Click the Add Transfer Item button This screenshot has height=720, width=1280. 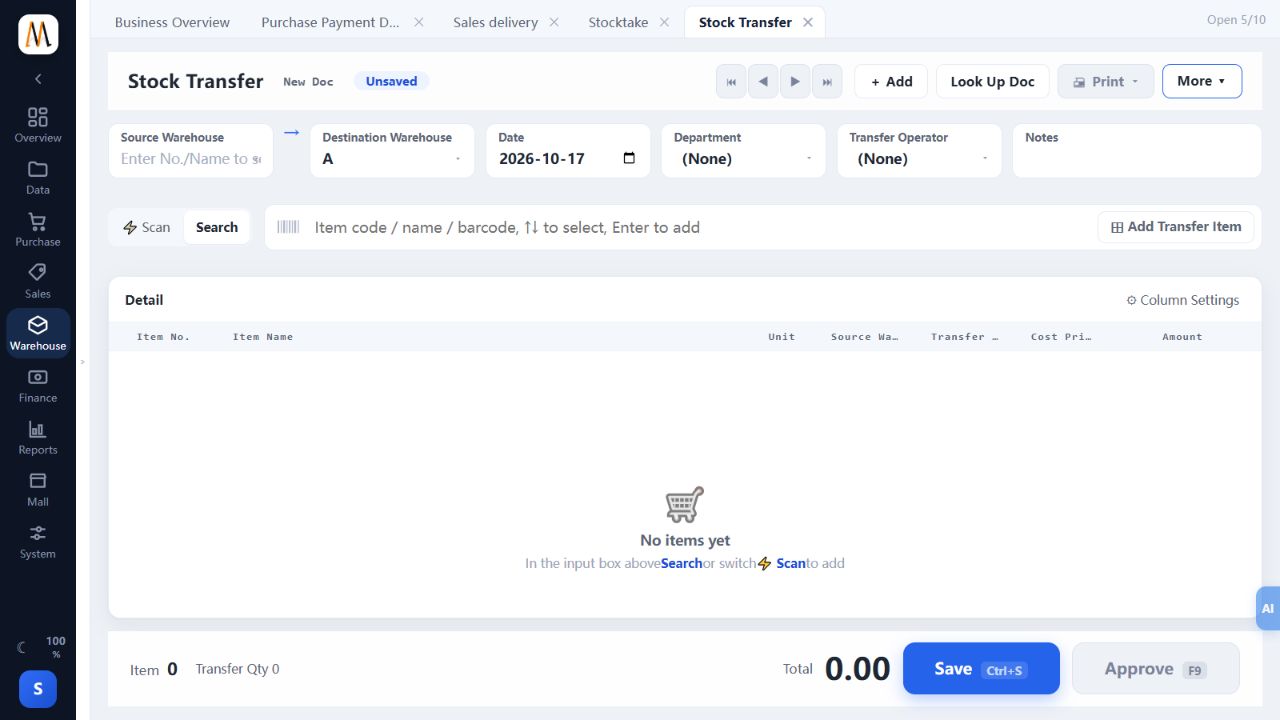1176,227
